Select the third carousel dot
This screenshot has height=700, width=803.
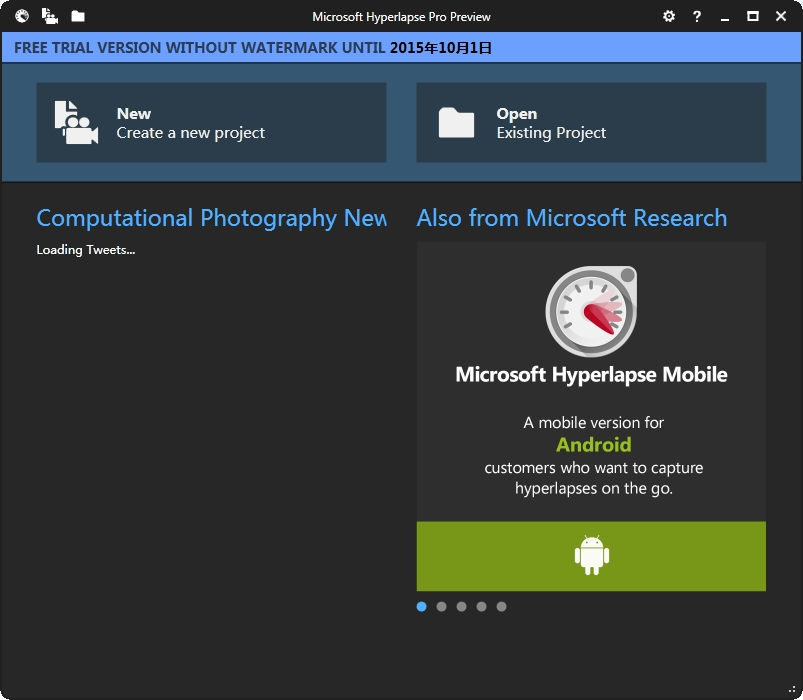pos(461,606)
